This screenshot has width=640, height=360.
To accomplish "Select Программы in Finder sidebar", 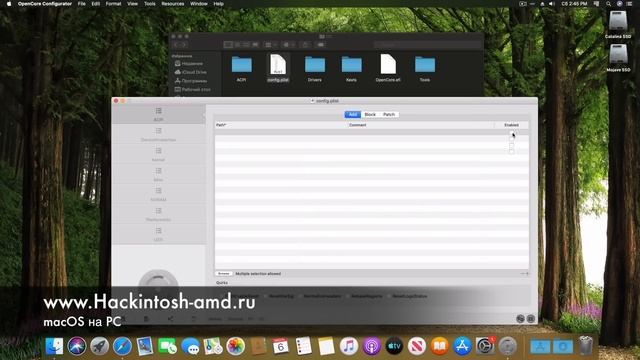I will tap(191, 81).
